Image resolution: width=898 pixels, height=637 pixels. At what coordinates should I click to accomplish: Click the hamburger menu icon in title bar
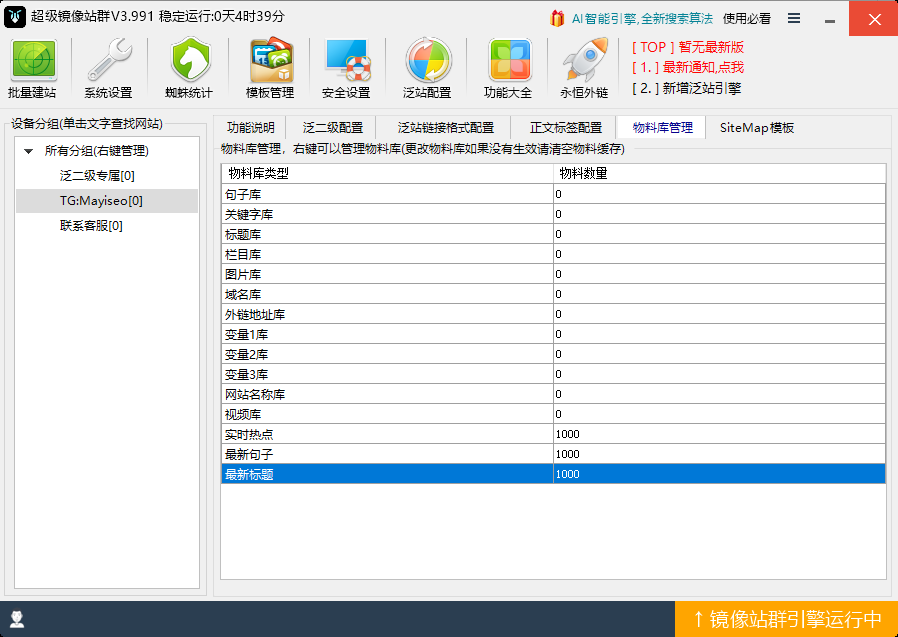coord(794,18)
